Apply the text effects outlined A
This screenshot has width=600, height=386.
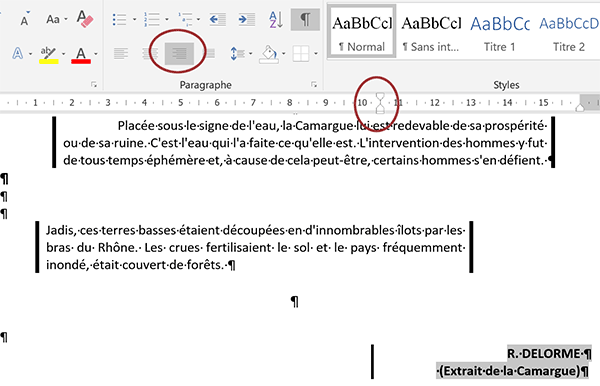[x=18, y=53]
